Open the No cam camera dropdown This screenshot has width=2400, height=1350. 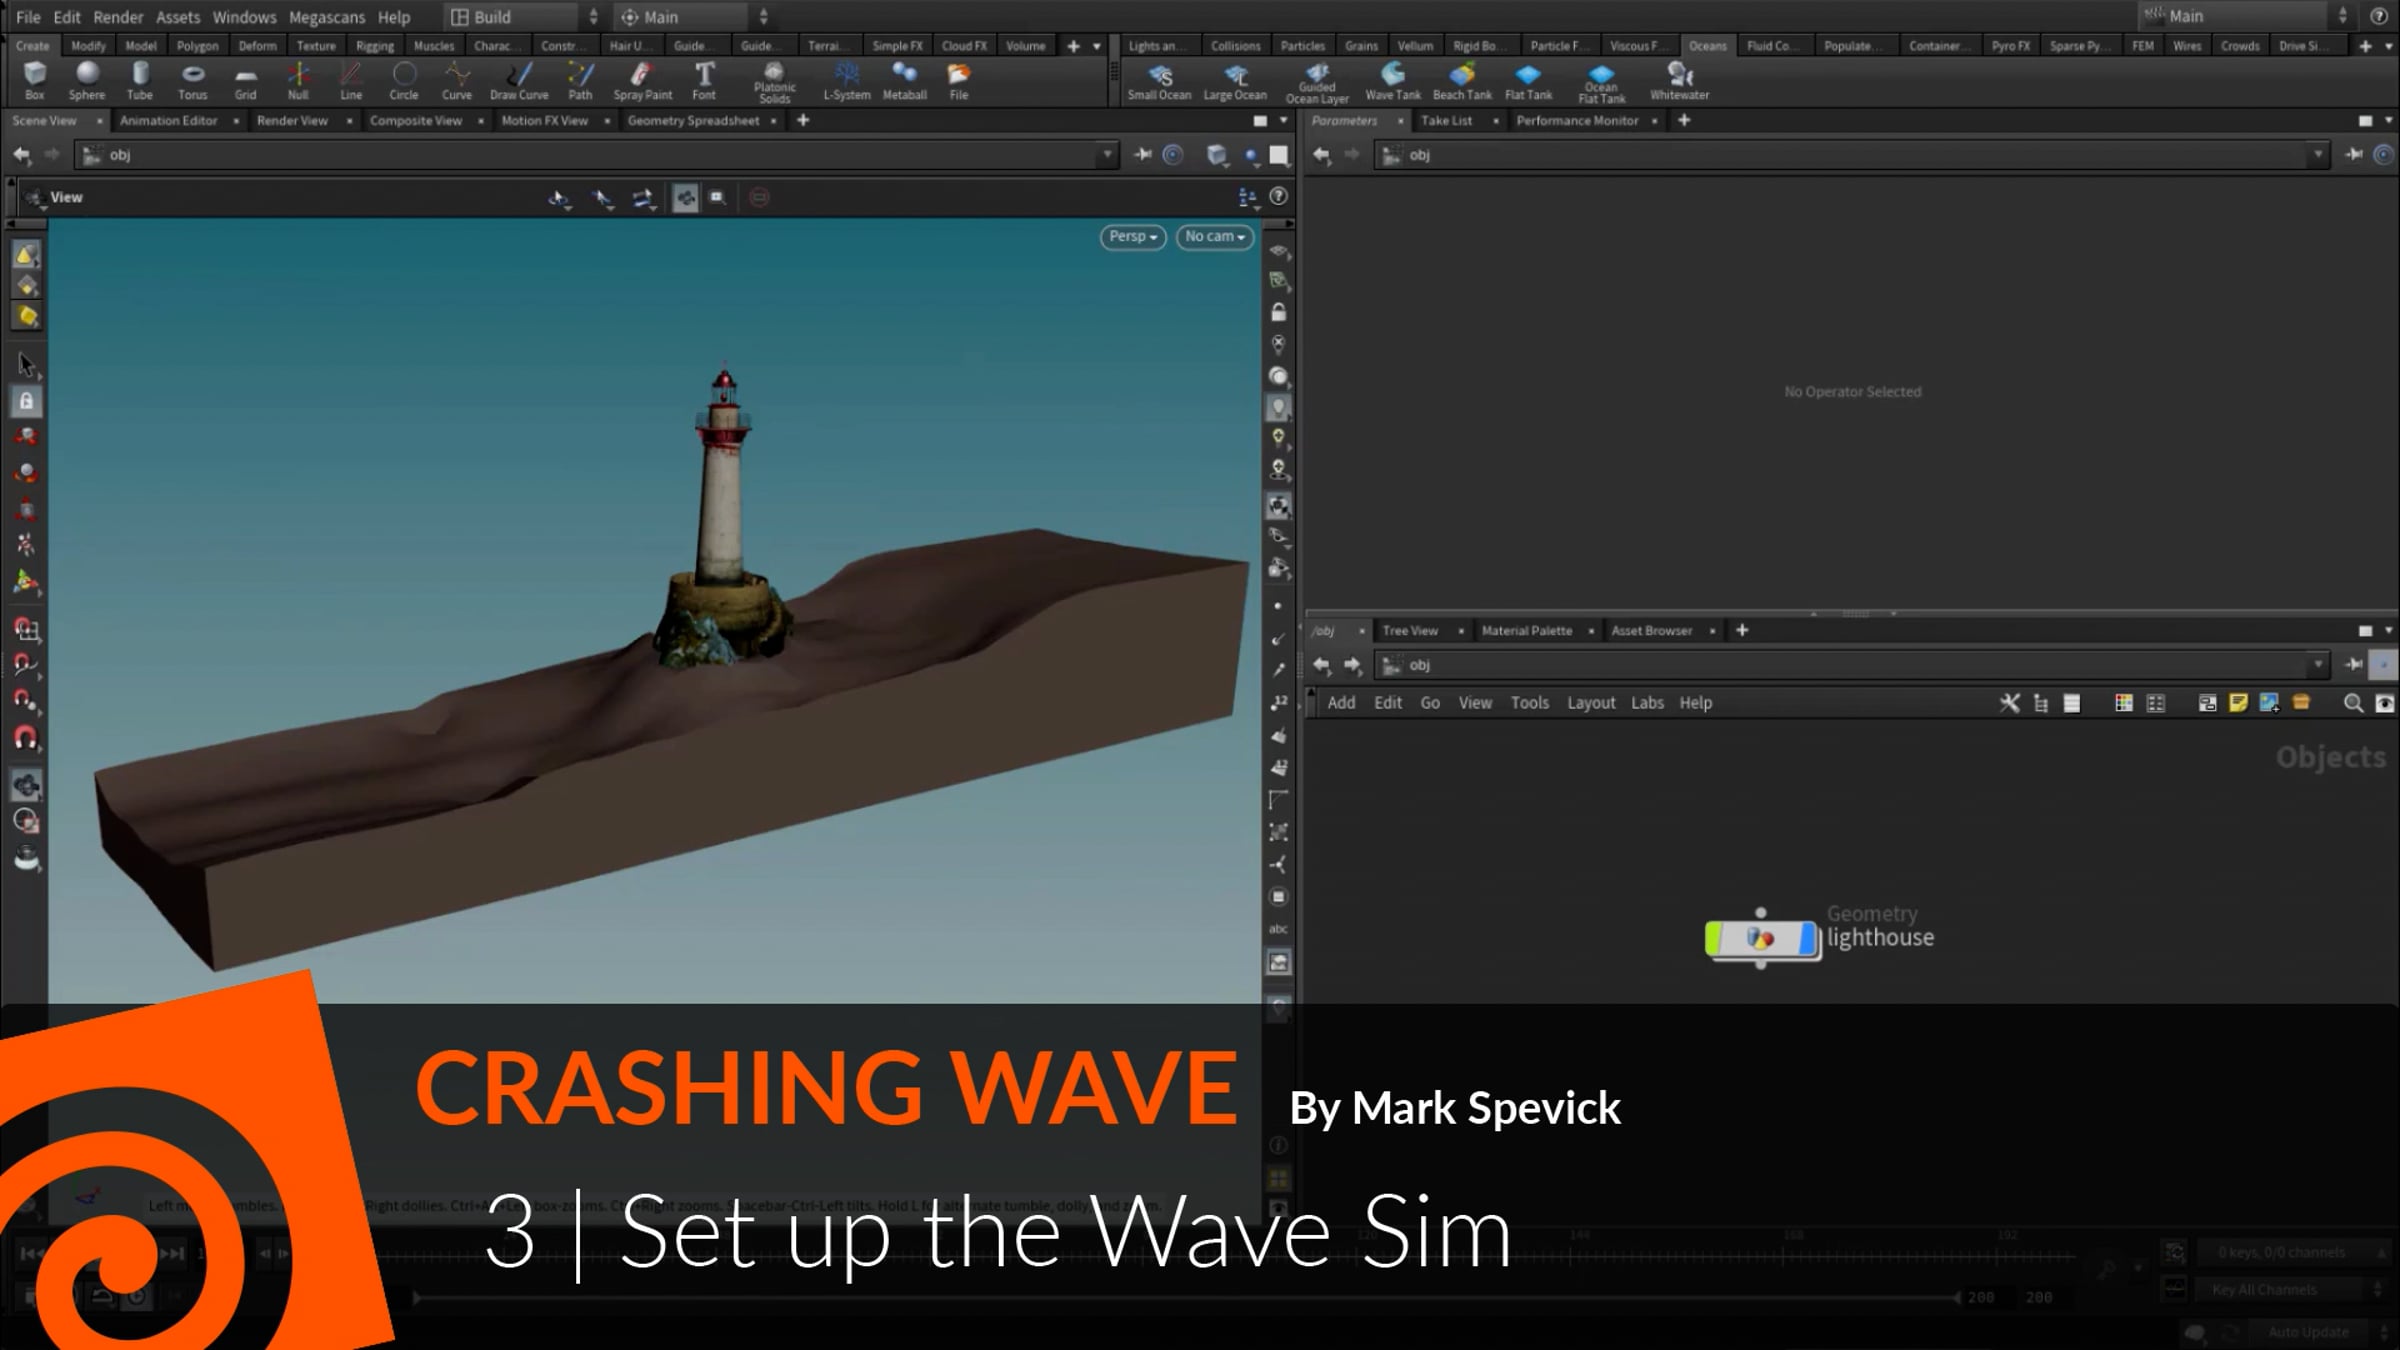pyautogui.click(x=1214, y=236)
